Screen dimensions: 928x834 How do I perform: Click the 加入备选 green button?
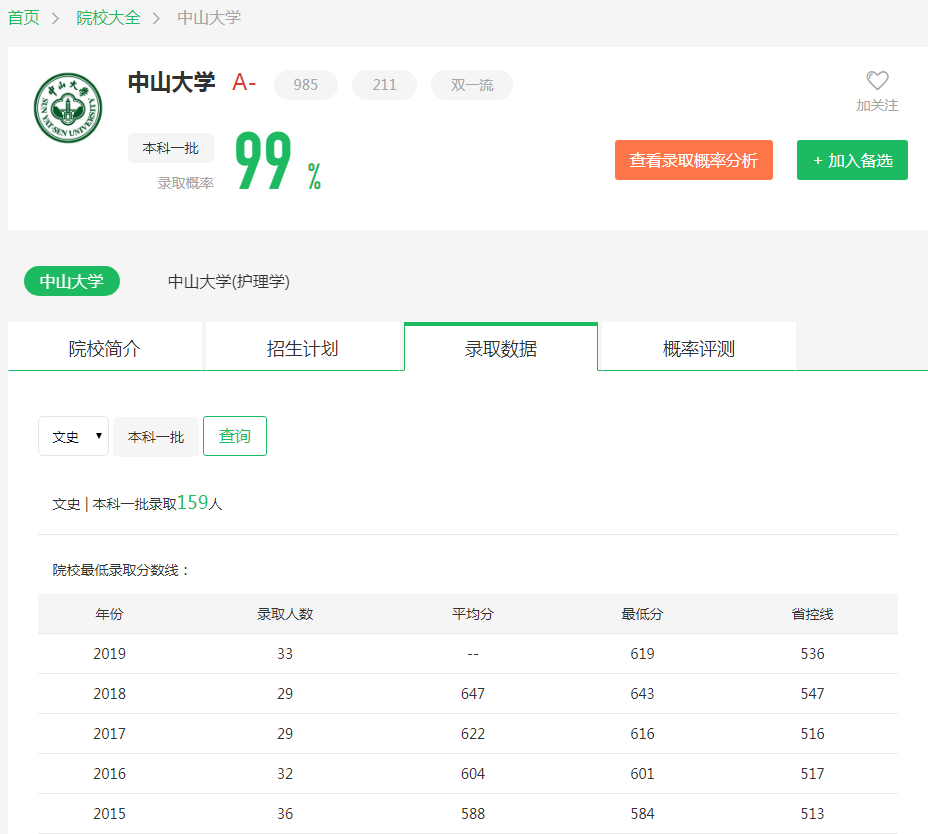pyautogui.click(x=852, y=160)
